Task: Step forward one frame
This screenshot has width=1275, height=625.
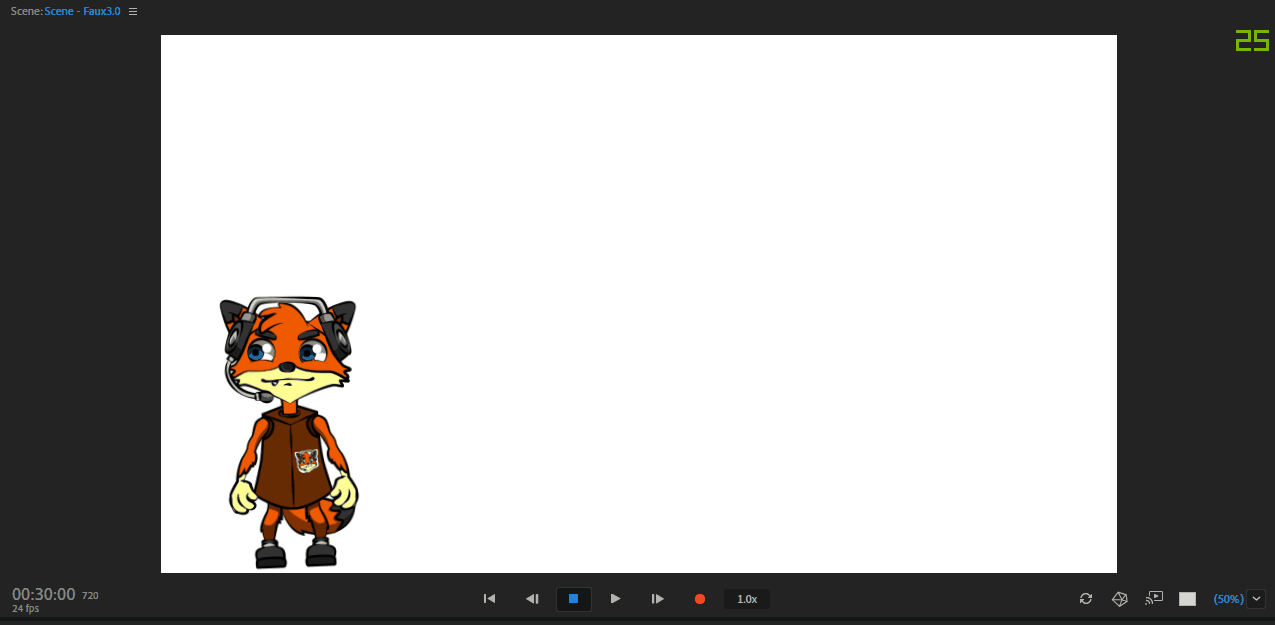Action: 658,599
